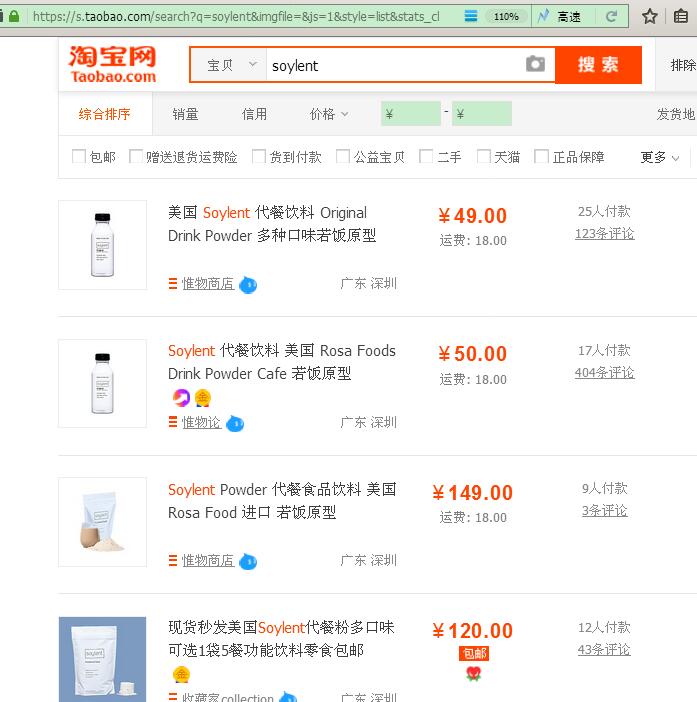The height and width of the screenshot is (702, 697).
Task: Bookmark page with the star icon
Action: coord(650,17)
